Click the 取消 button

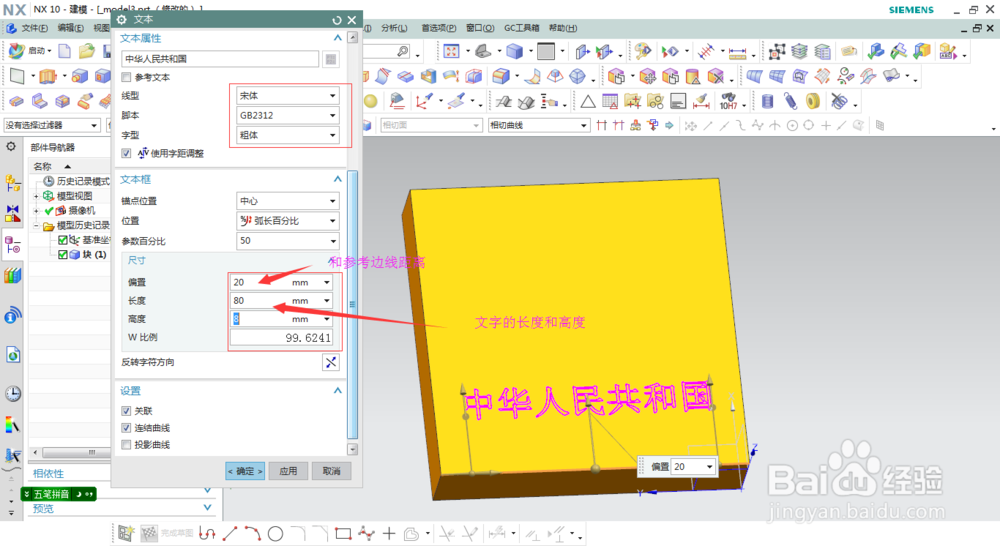click(x=332, y=471)
